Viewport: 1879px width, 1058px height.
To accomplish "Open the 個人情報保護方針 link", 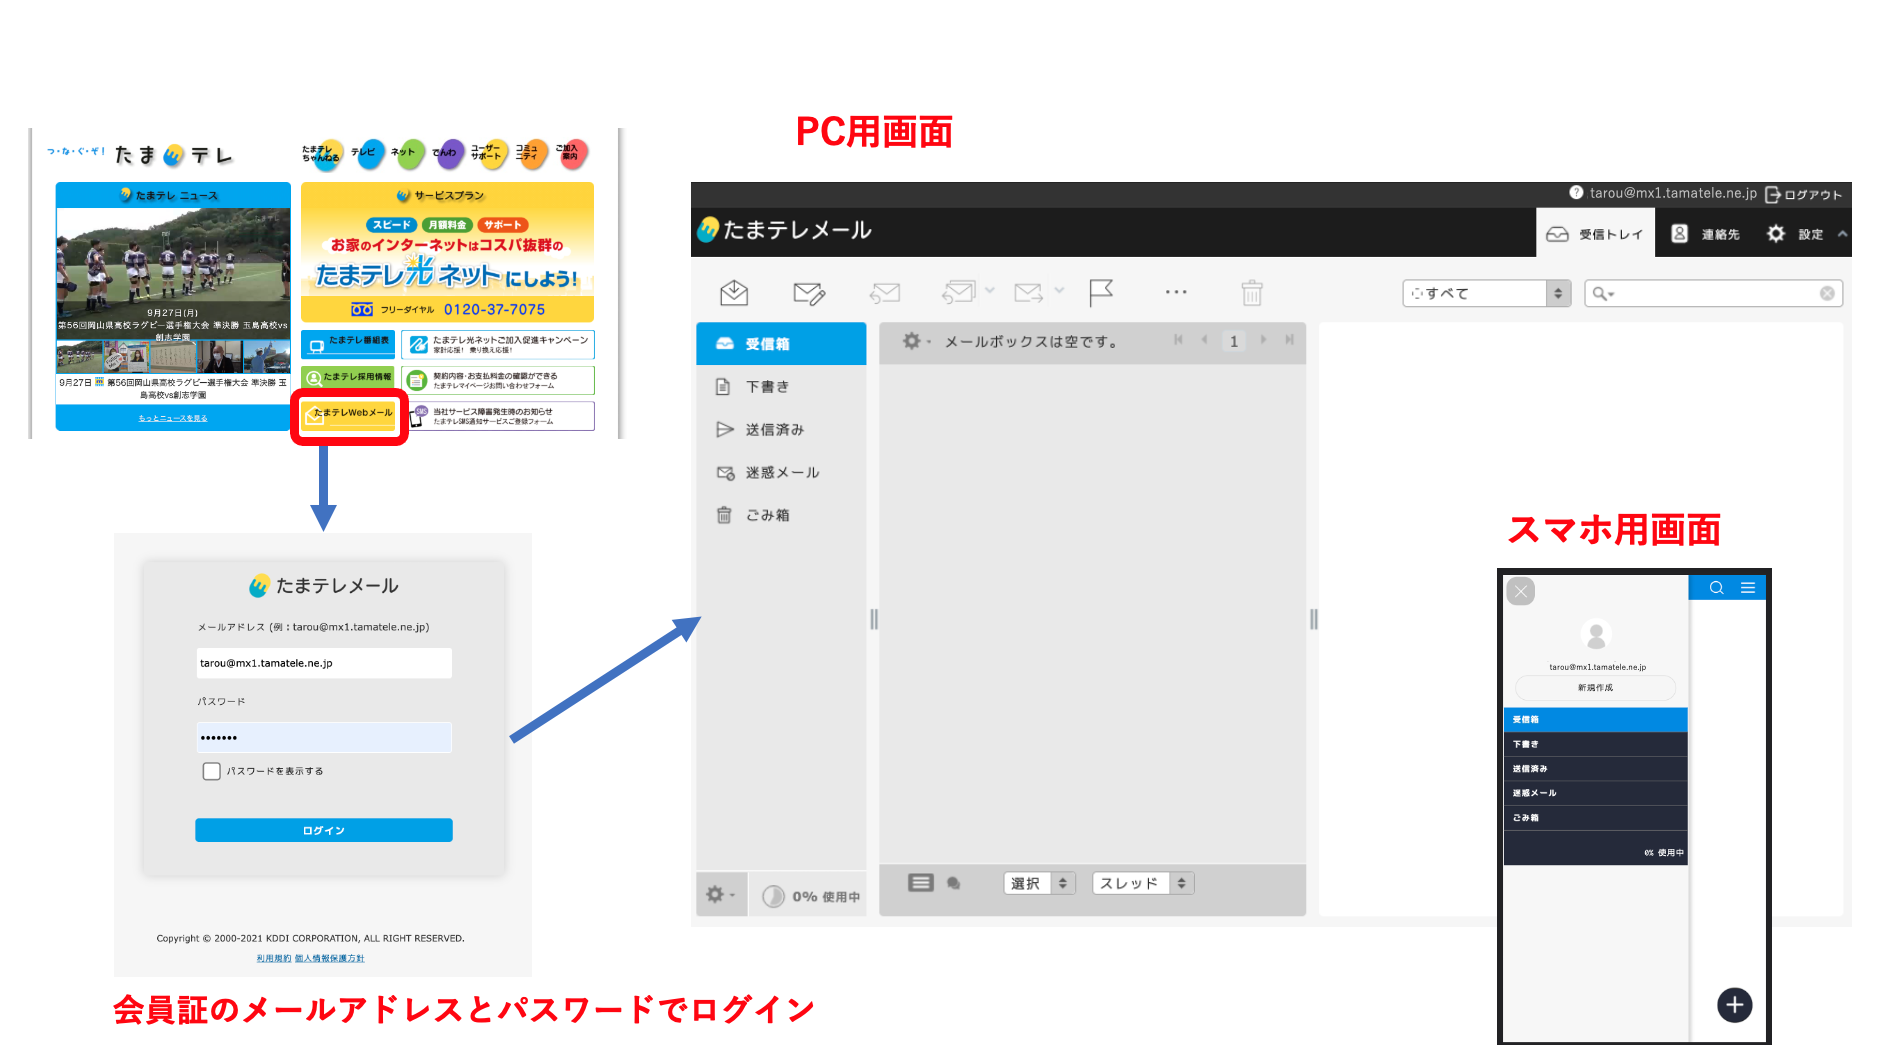I will pos(330,958).
